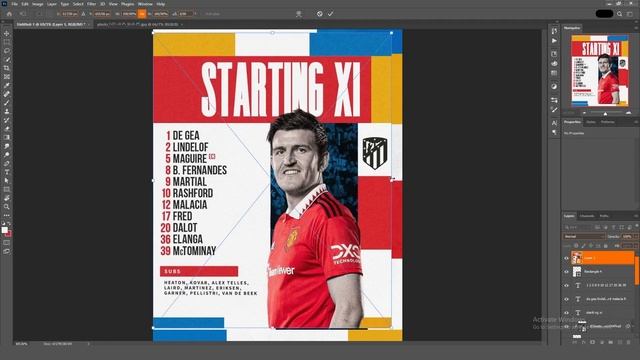Select the Eraser tool
The height and width of the screenshot is (360, 640).
tap(7, 129)
